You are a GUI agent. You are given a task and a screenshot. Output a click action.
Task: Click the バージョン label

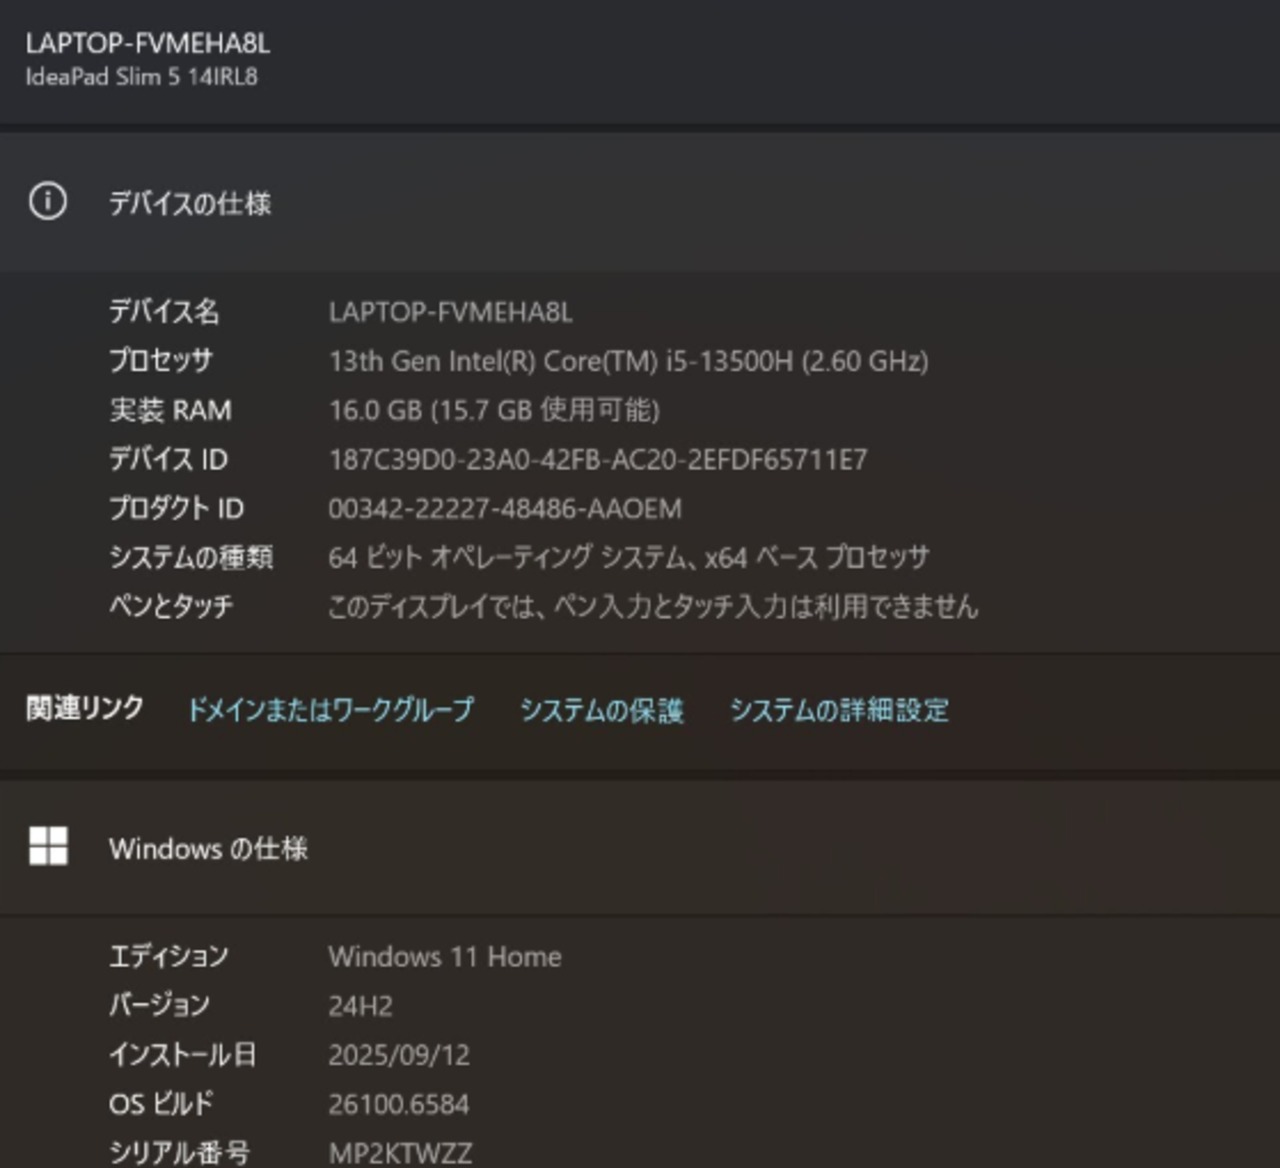(x=159, y=1005)
